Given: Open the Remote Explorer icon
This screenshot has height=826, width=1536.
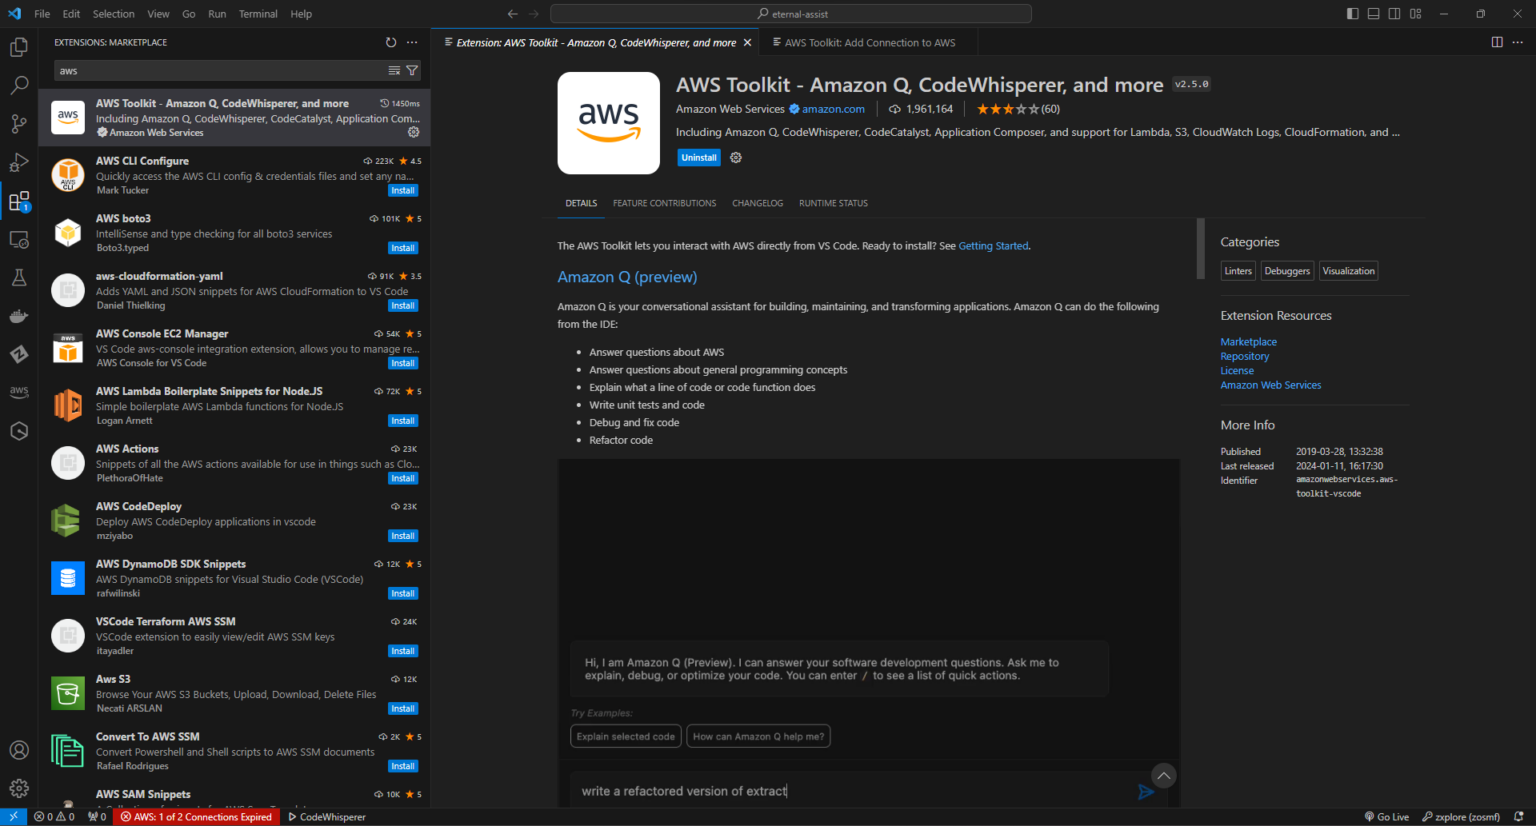Looking at the screenshot, I should click(18, 239).
